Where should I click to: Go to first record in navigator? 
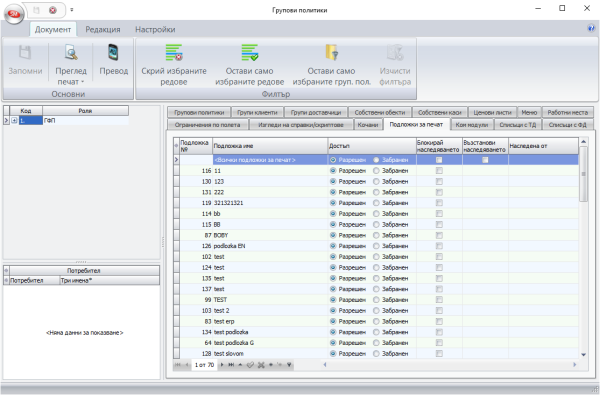[x=178, y=365]
